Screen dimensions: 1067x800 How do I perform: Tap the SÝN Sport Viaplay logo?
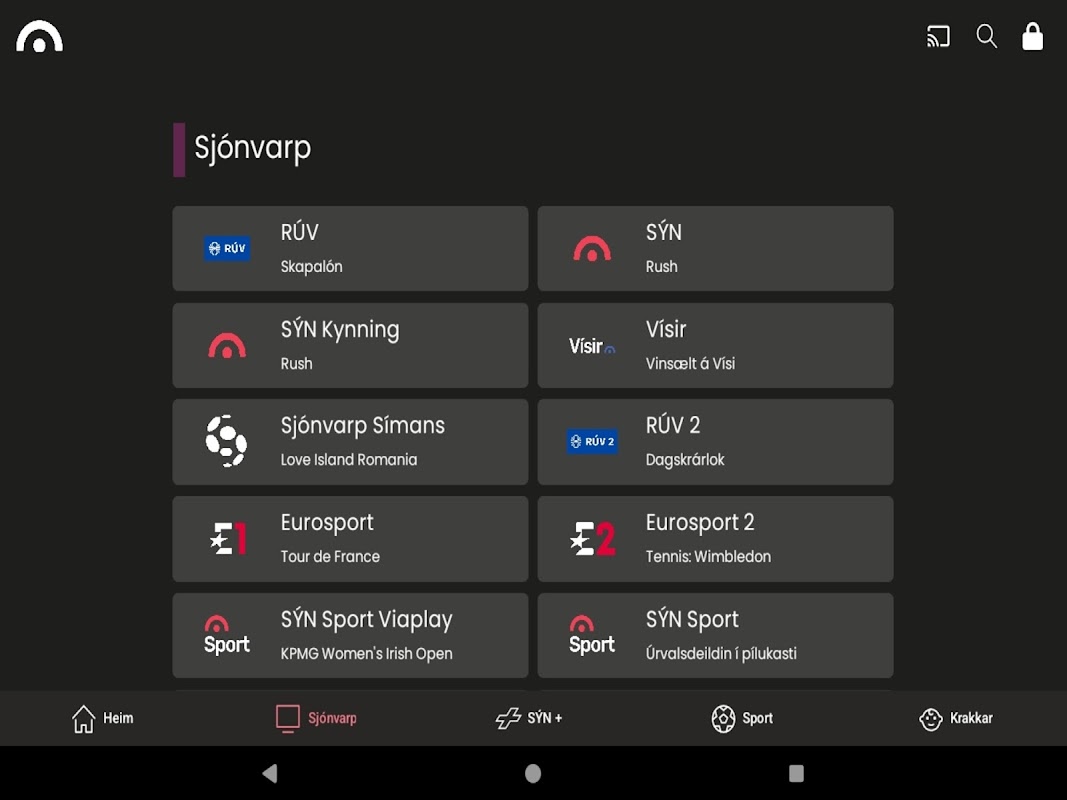click(227, 635)
